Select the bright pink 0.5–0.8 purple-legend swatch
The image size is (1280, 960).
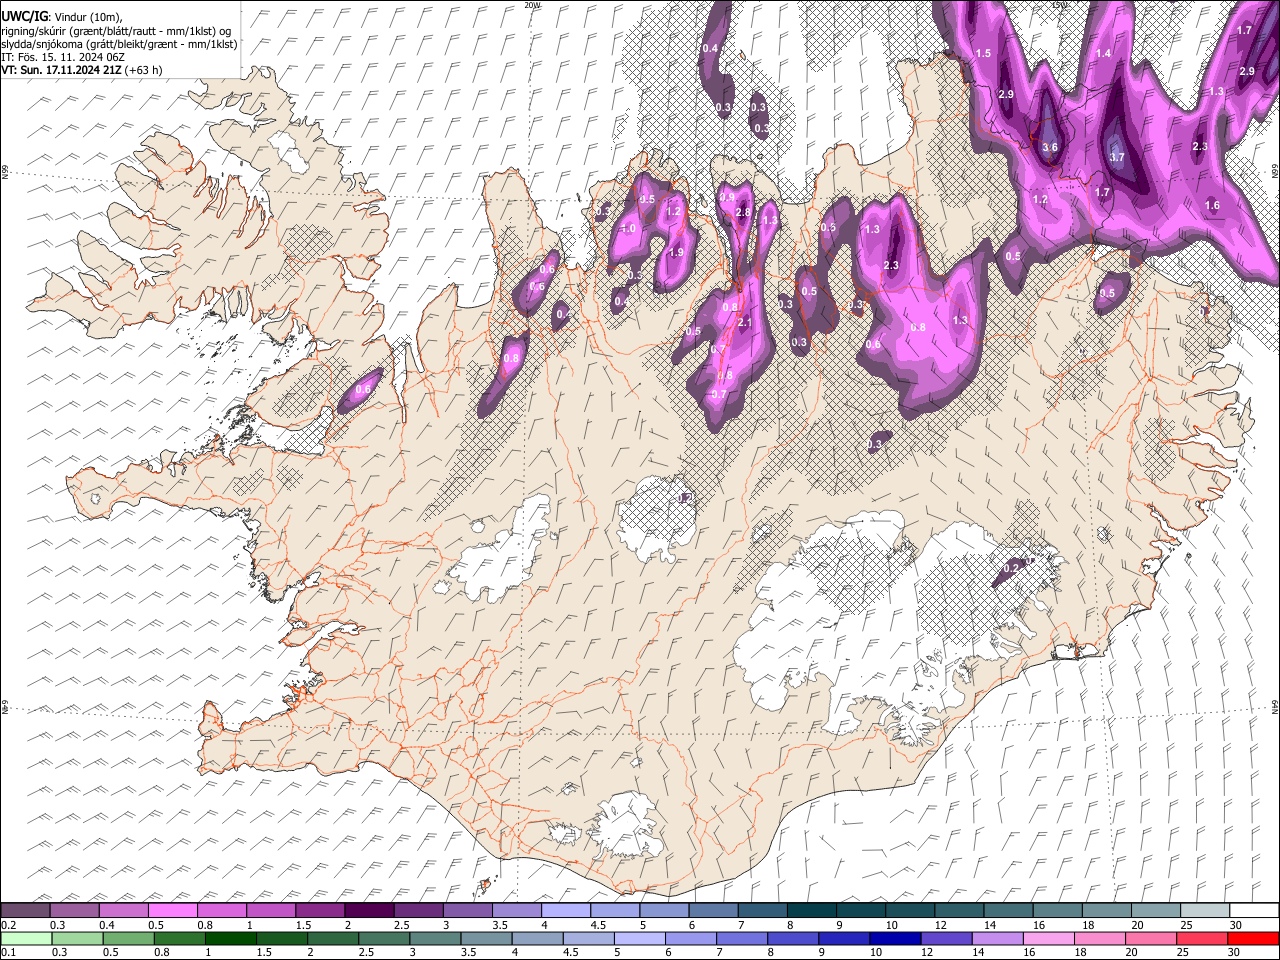click(x=172, y=910)
